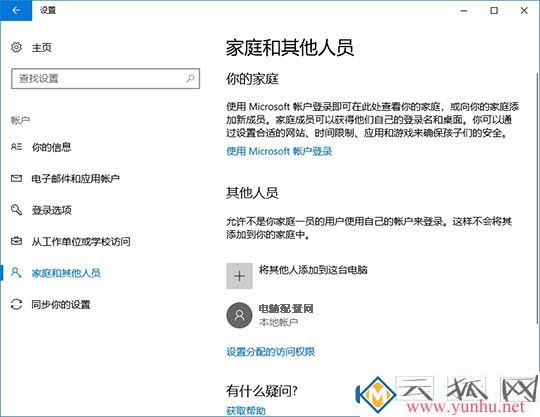Click the 家庭和其他人员 page title
Screen dimensions: 540x417
pos(290,48)
